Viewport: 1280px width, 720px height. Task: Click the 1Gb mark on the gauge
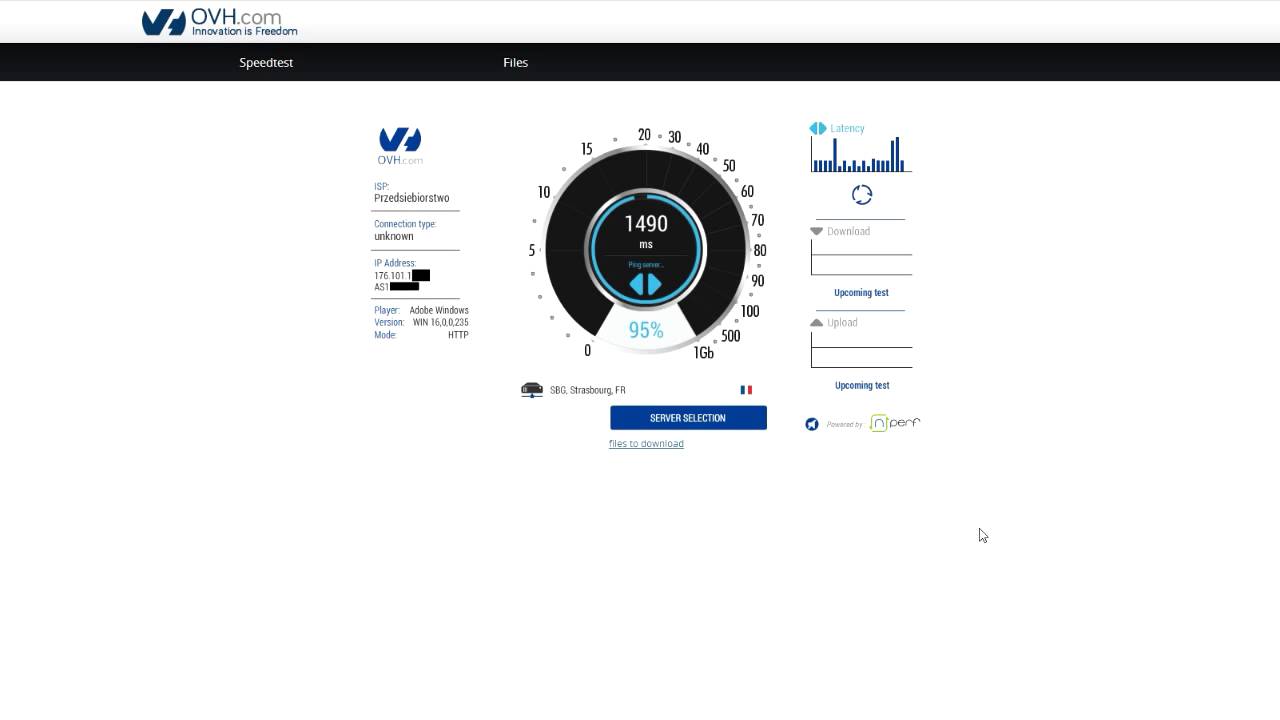(704, 352)
